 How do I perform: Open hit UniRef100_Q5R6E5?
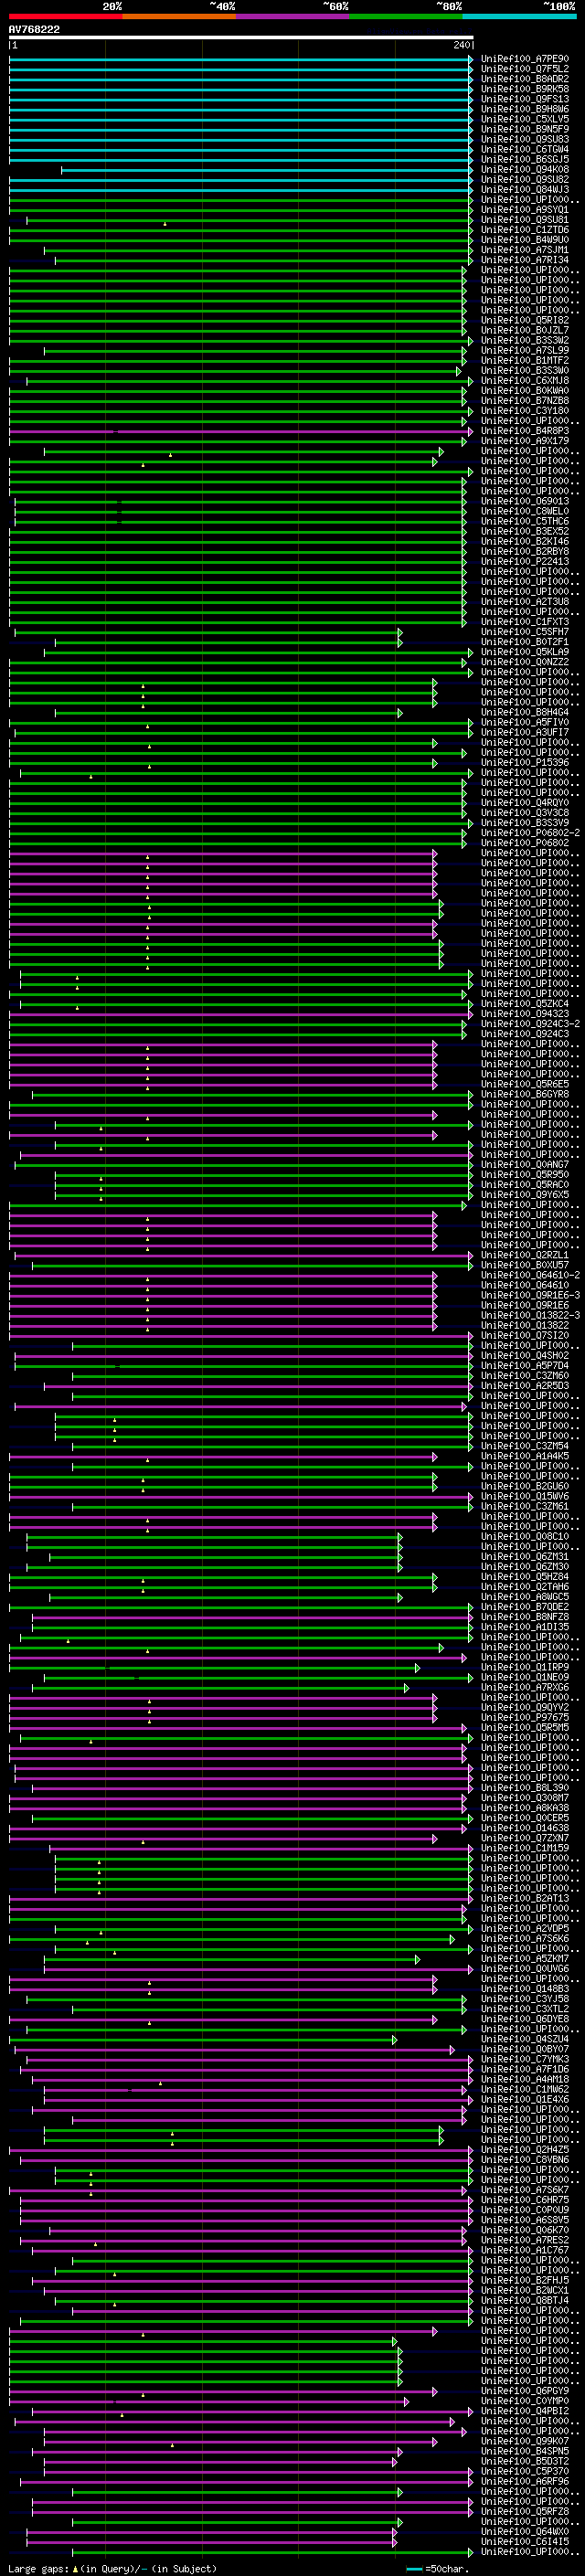click(x=525, y=1084)
